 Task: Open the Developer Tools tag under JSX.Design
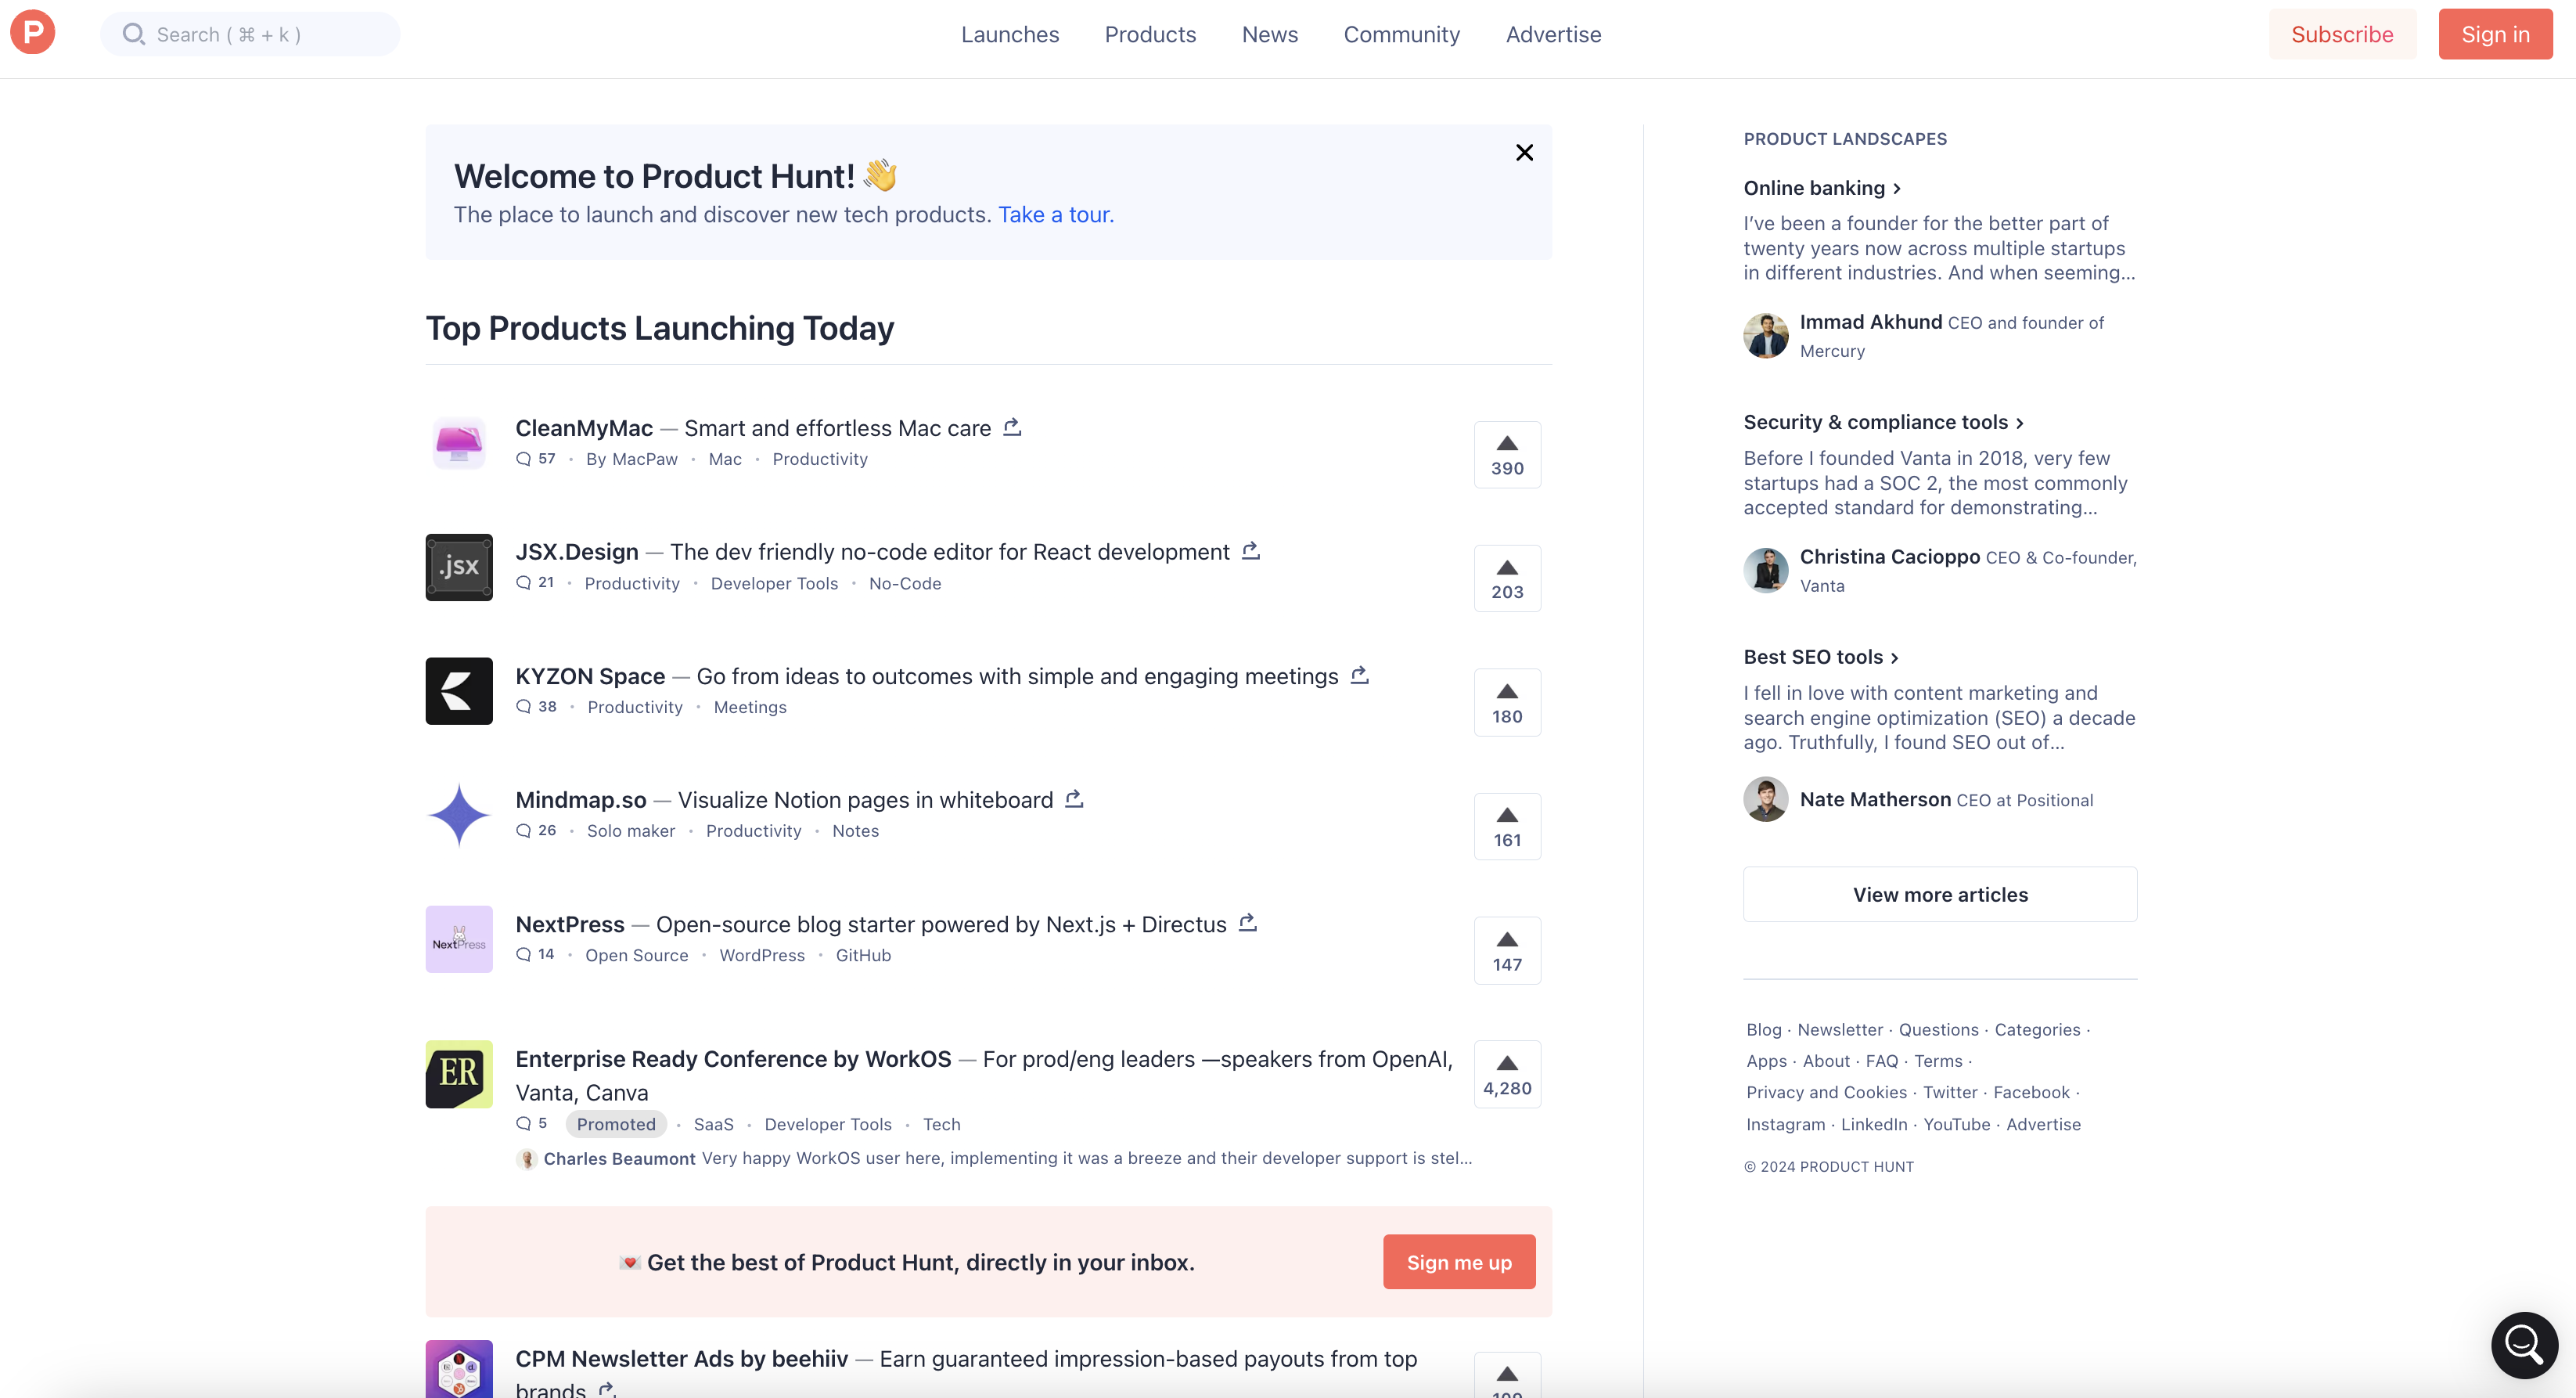point(774,583)
